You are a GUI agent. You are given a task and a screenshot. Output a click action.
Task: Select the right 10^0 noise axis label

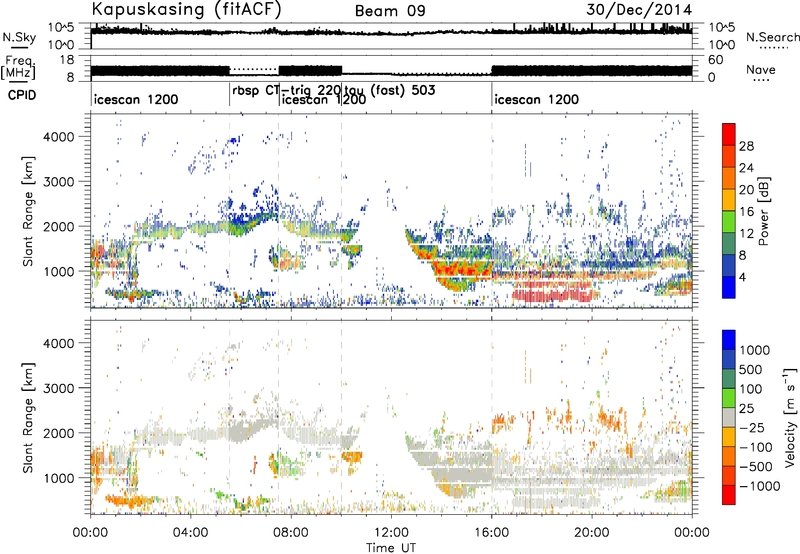[x=722, y=44]
